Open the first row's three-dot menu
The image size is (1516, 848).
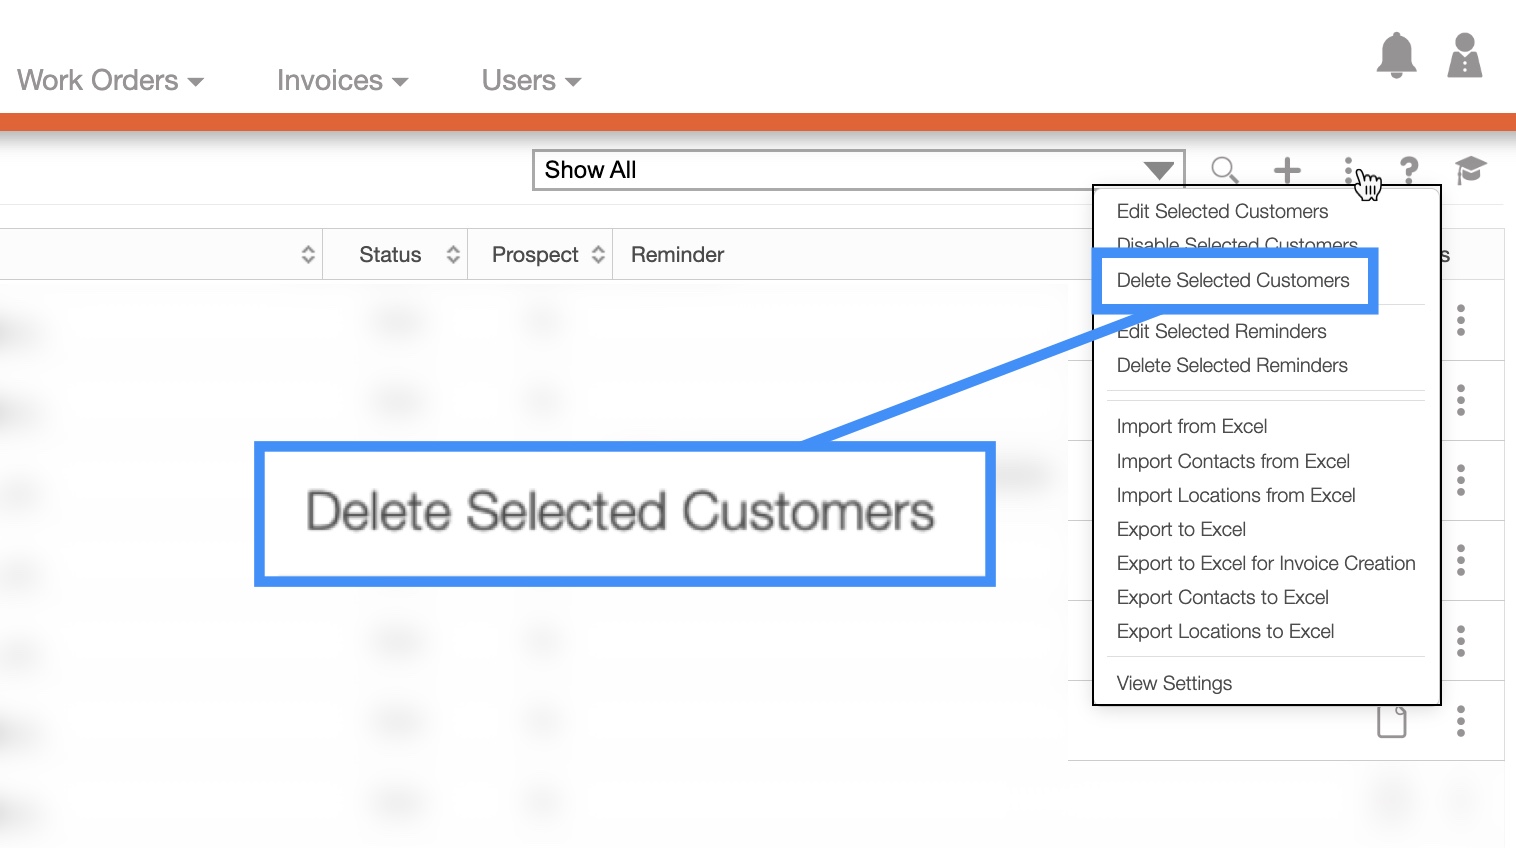(x=1461, y=320)
